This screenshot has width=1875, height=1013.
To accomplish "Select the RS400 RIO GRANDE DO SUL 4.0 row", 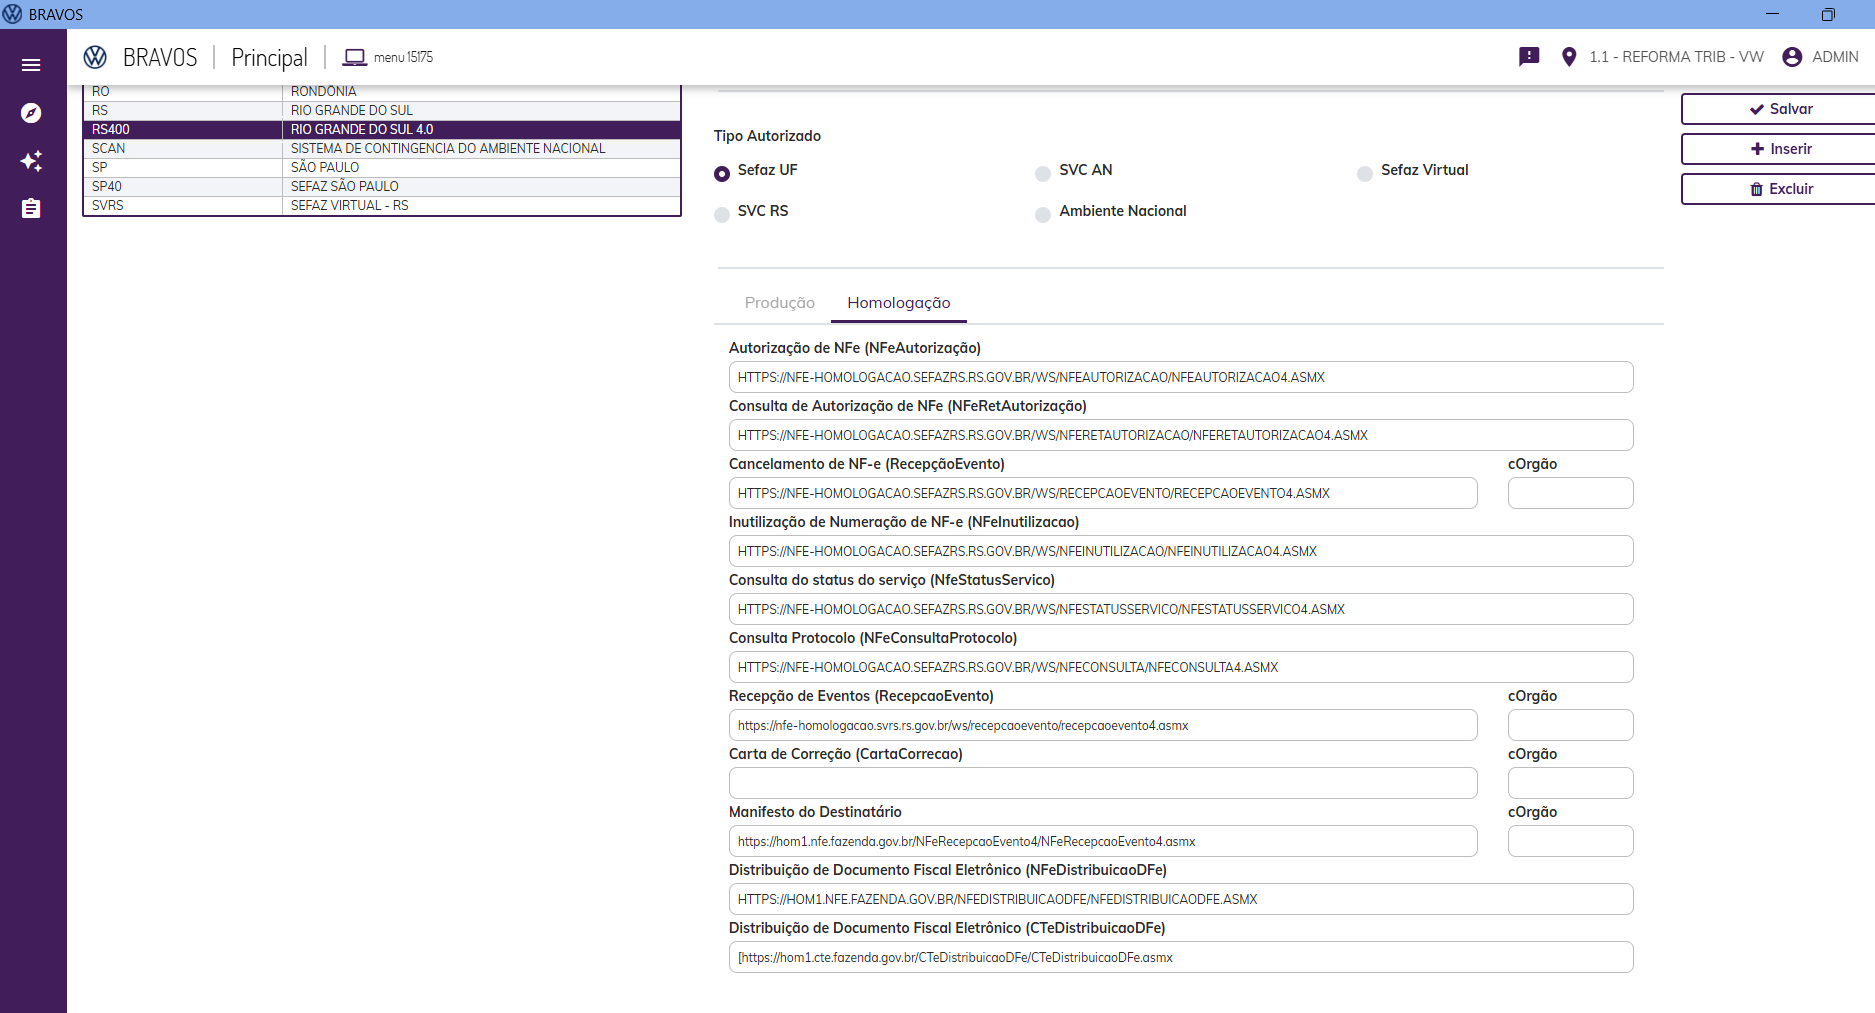I will (x=382, y=130).
